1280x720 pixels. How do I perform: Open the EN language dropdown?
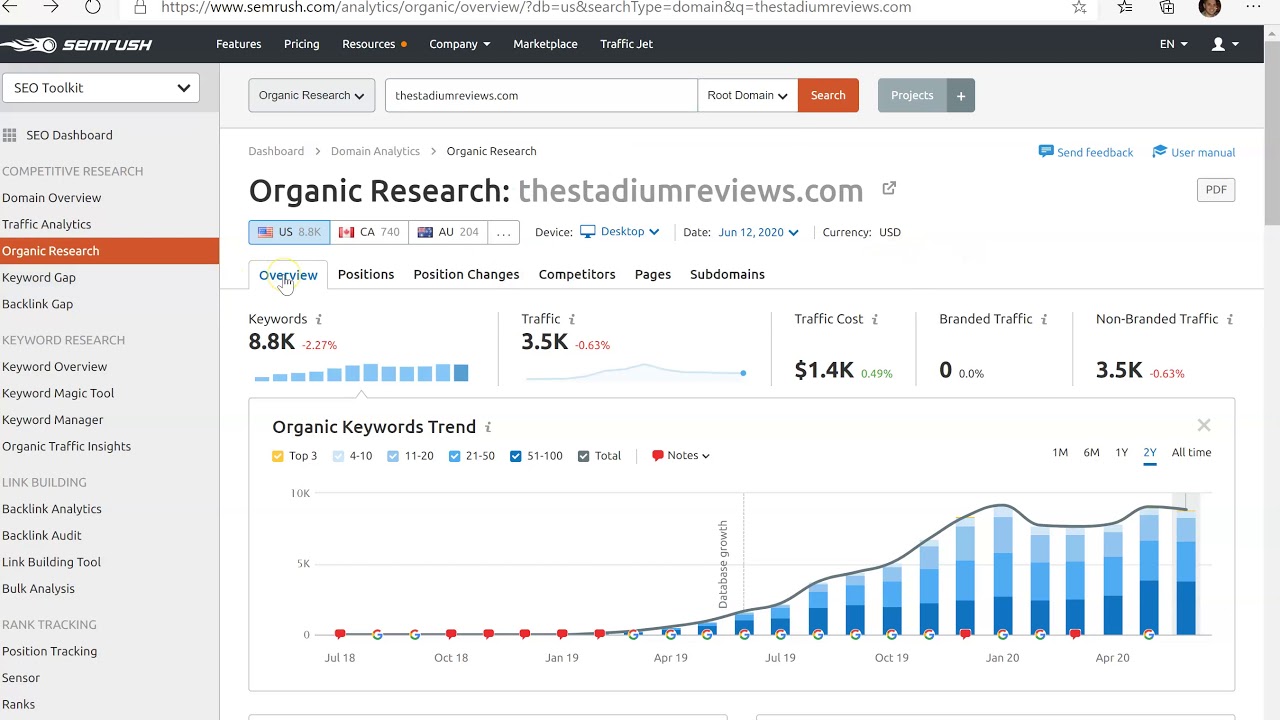pos(1174,44)
